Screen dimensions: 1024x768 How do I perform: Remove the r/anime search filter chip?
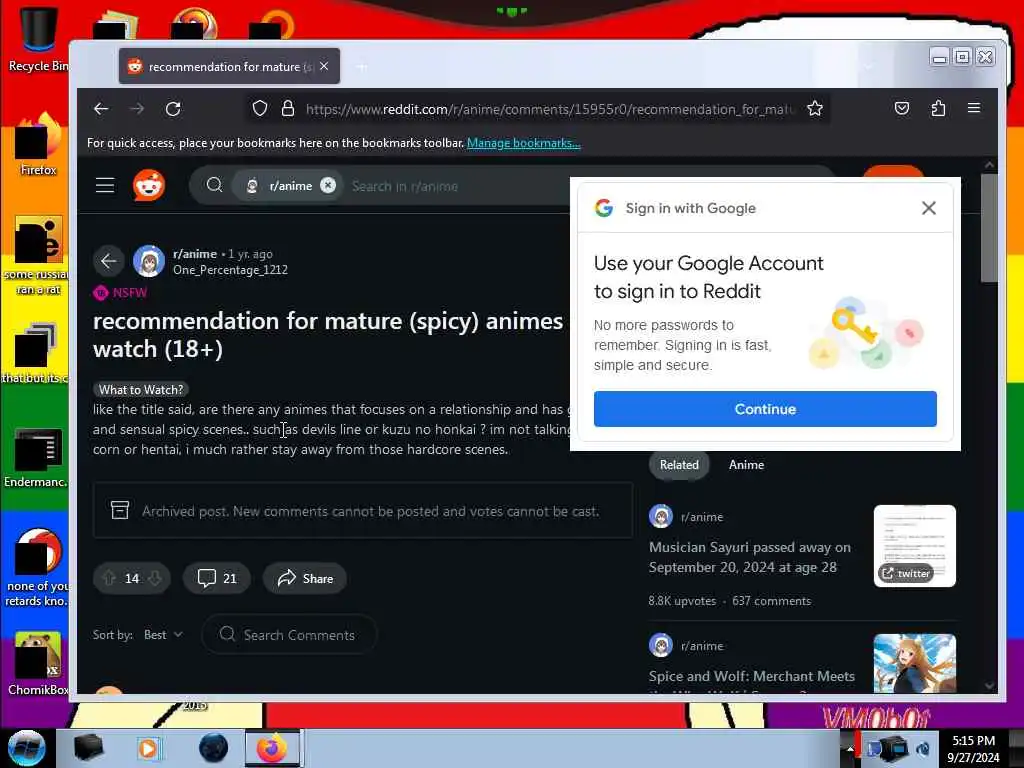click(328, 185)
